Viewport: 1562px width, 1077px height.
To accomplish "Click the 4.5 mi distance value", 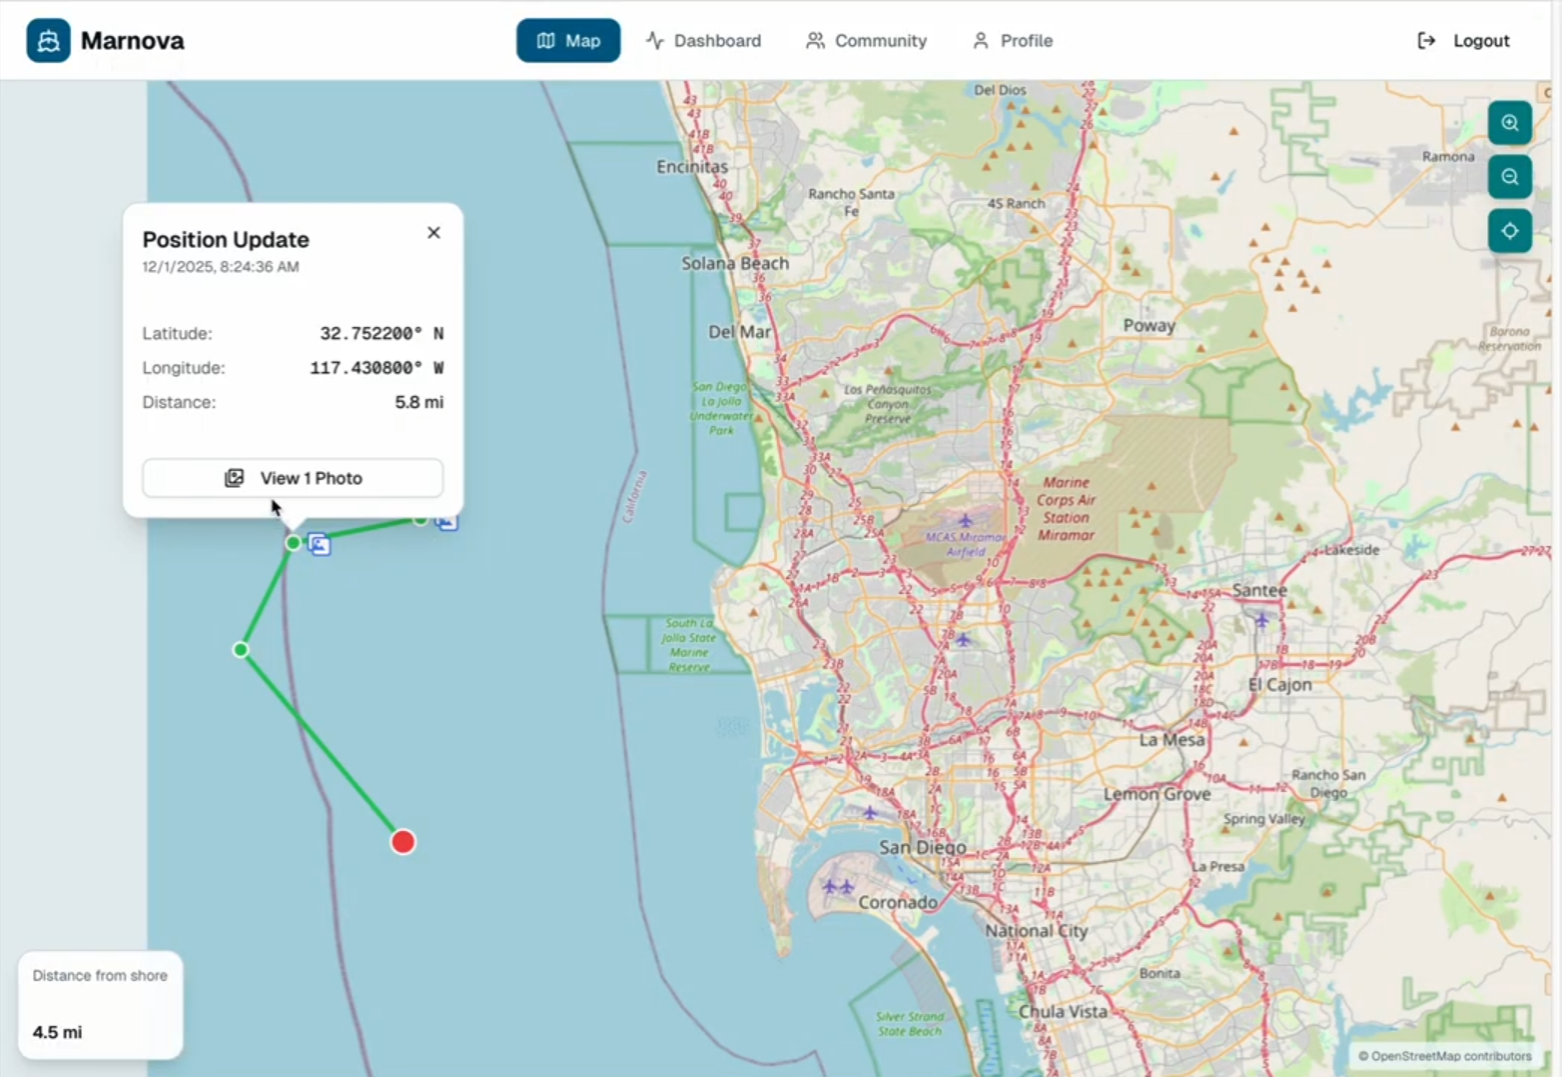I will tap(57, 1032).
